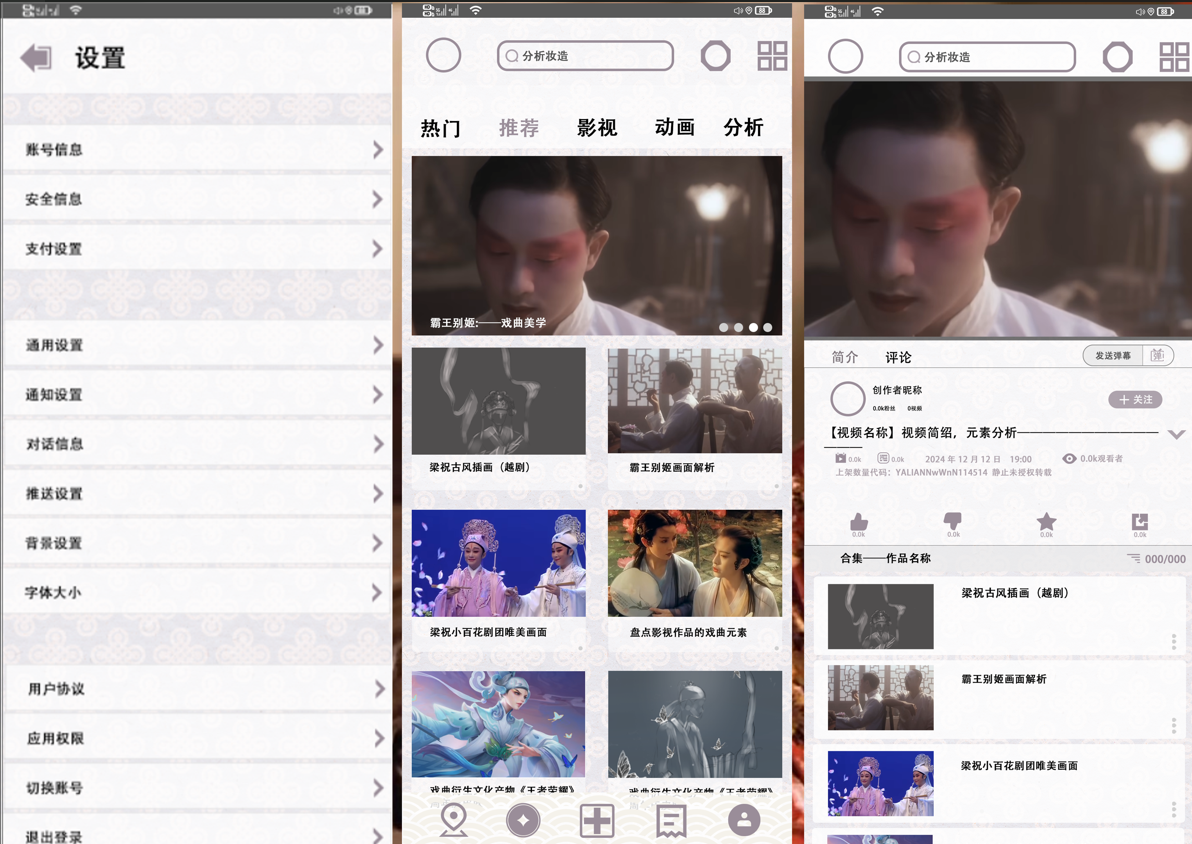Open the more dots on the 梁祝小百花剧团唯美画面 collection row
This screenshot has height=844, width=1192.
point(1174,808)
